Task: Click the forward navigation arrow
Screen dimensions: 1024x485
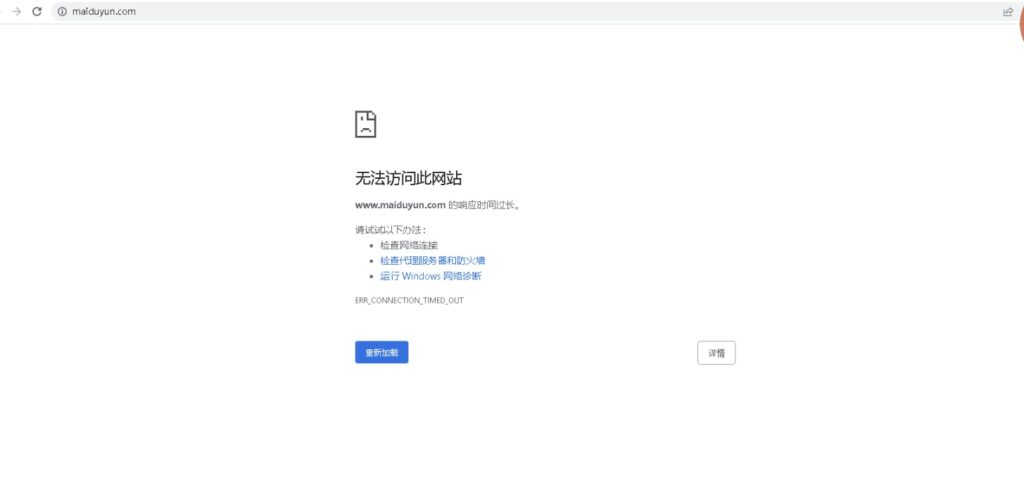Action: point(16,11)
